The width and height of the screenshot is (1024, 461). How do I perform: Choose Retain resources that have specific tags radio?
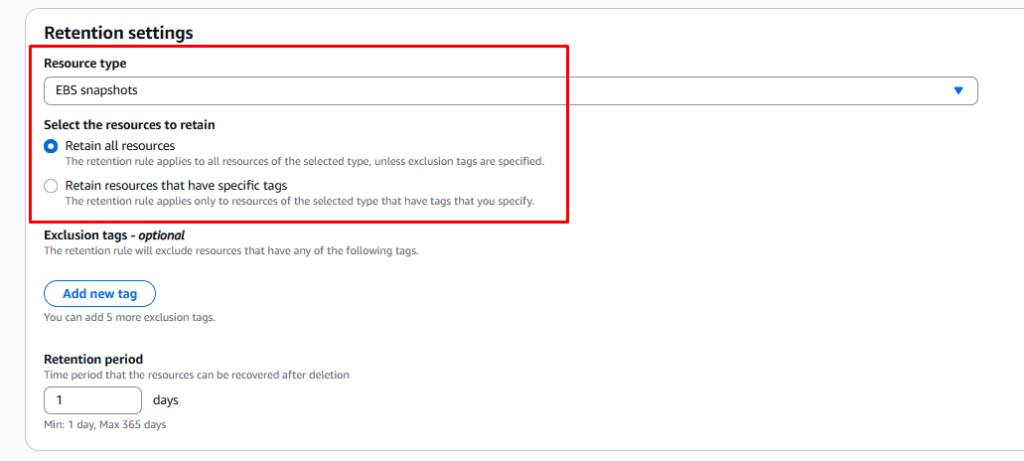(x=51, y=186)
